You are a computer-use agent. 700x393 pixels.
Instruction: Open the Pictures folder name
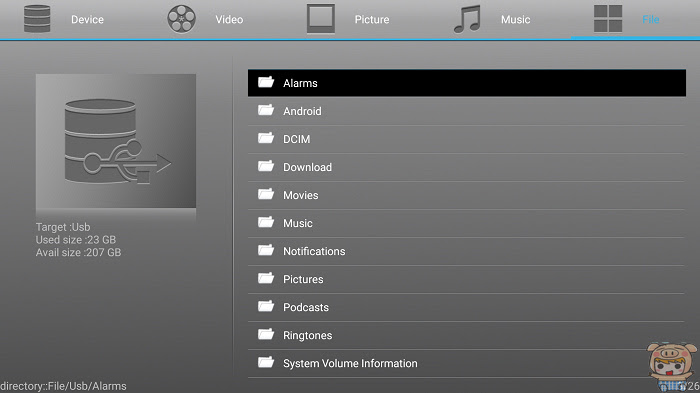coord(303,279)
